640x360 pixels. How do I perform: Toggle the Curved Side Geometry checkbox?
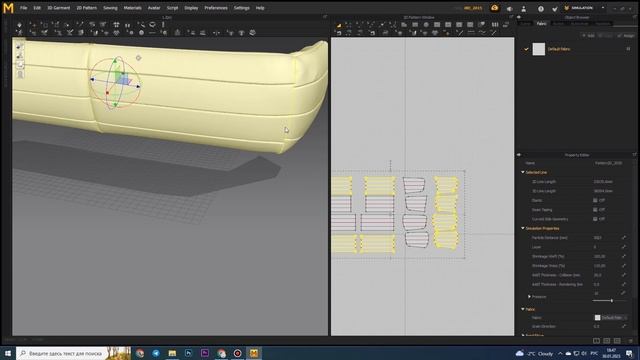[595, 219]
